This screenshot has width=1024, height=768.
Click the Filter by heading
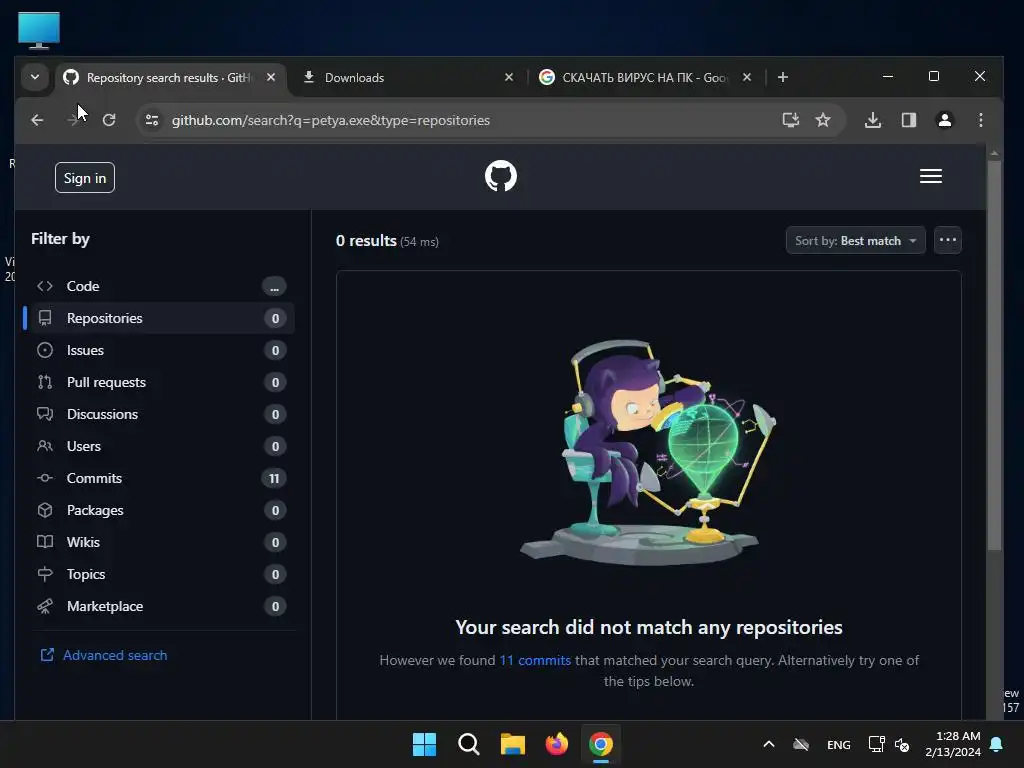(x=60, y=239)
